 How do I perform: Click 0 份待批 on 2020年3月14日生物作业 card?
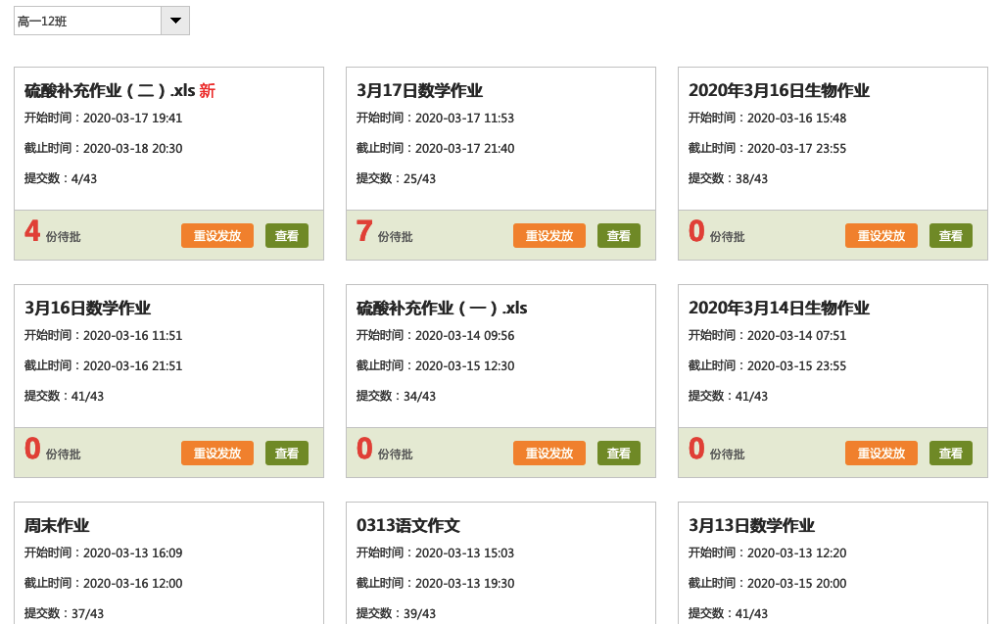click(716, 449)
